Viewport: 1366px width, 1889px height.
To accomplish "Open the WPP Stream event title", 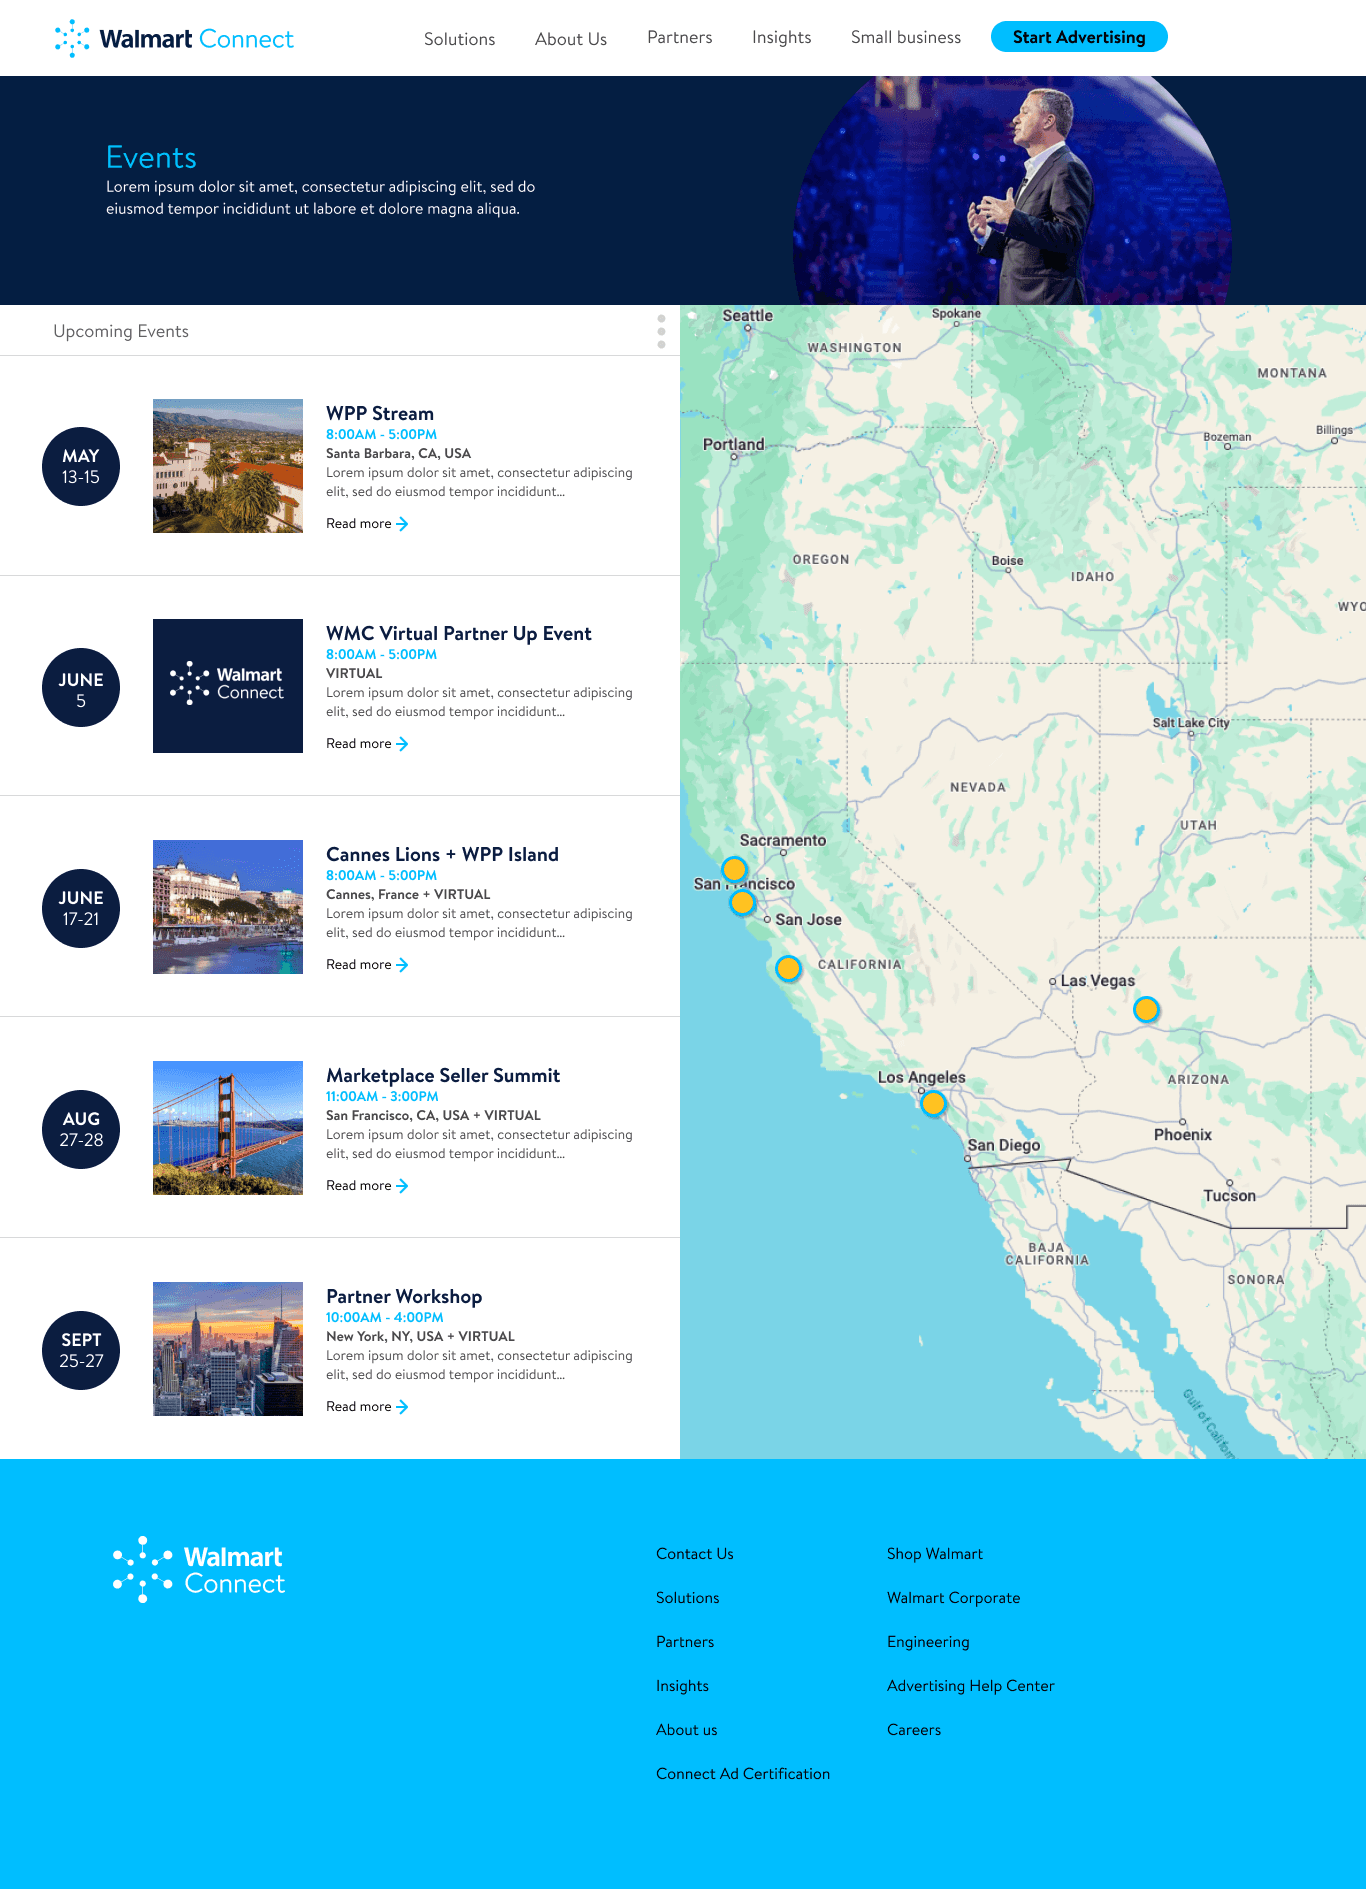I will (380, 413).
